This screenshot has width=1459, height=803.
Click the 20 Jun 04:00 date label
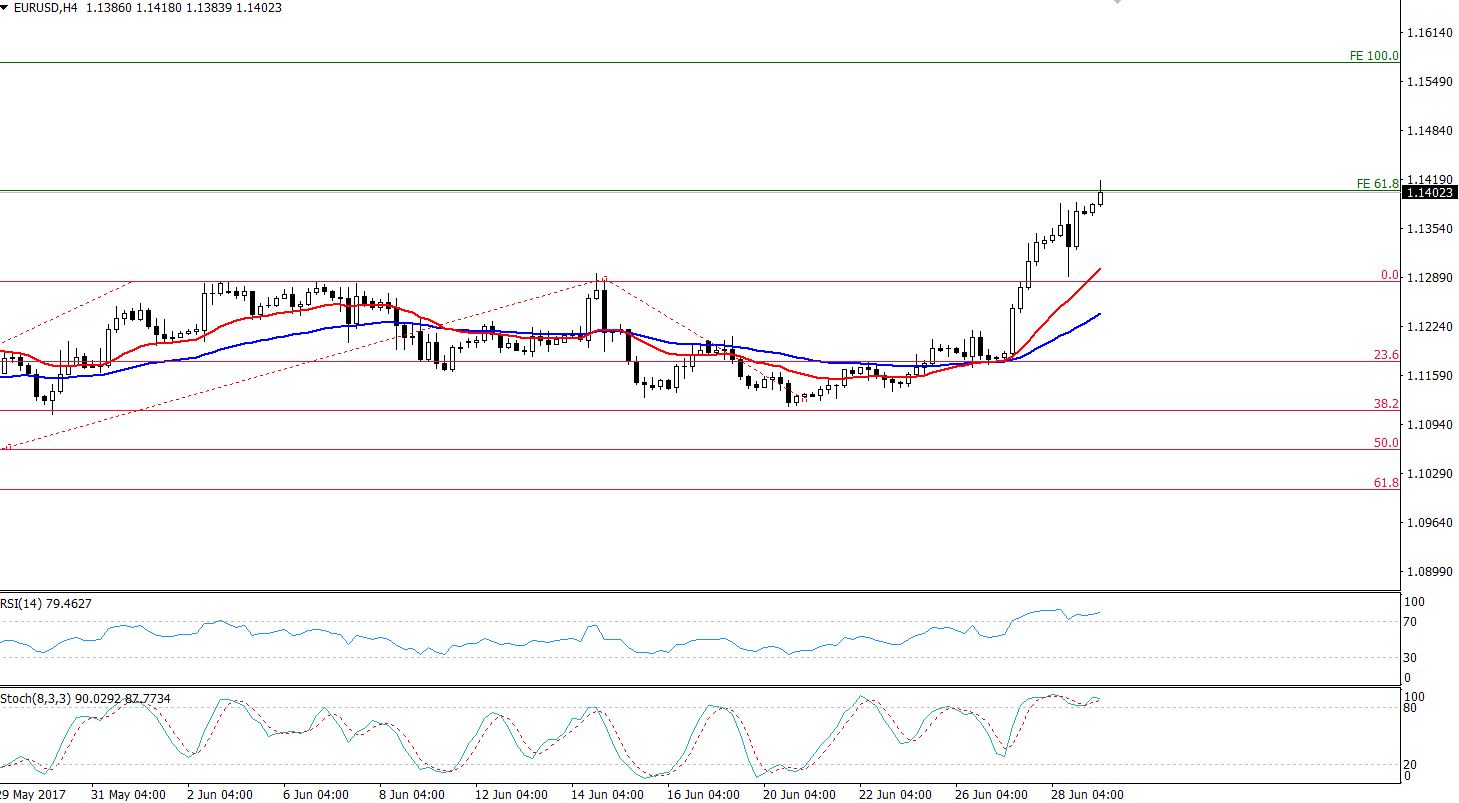[798, 795]
